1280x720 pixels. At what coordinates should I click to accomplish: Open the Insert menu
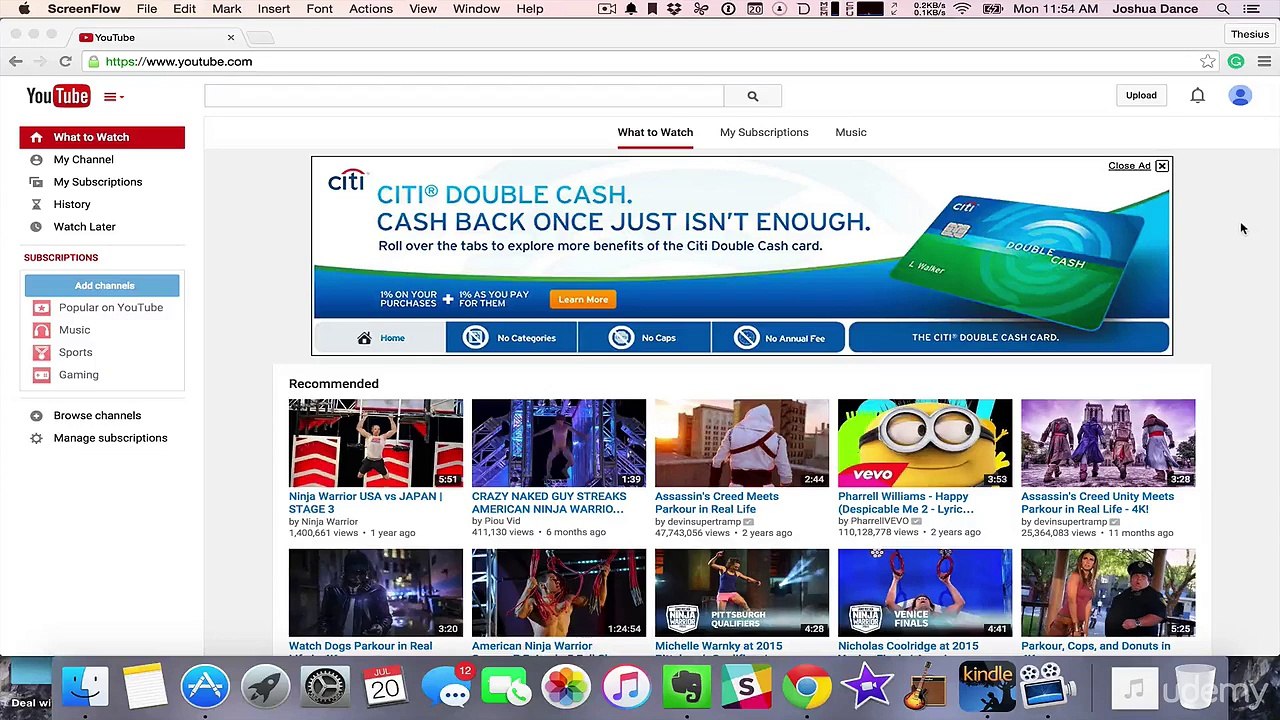click(274, 9)
